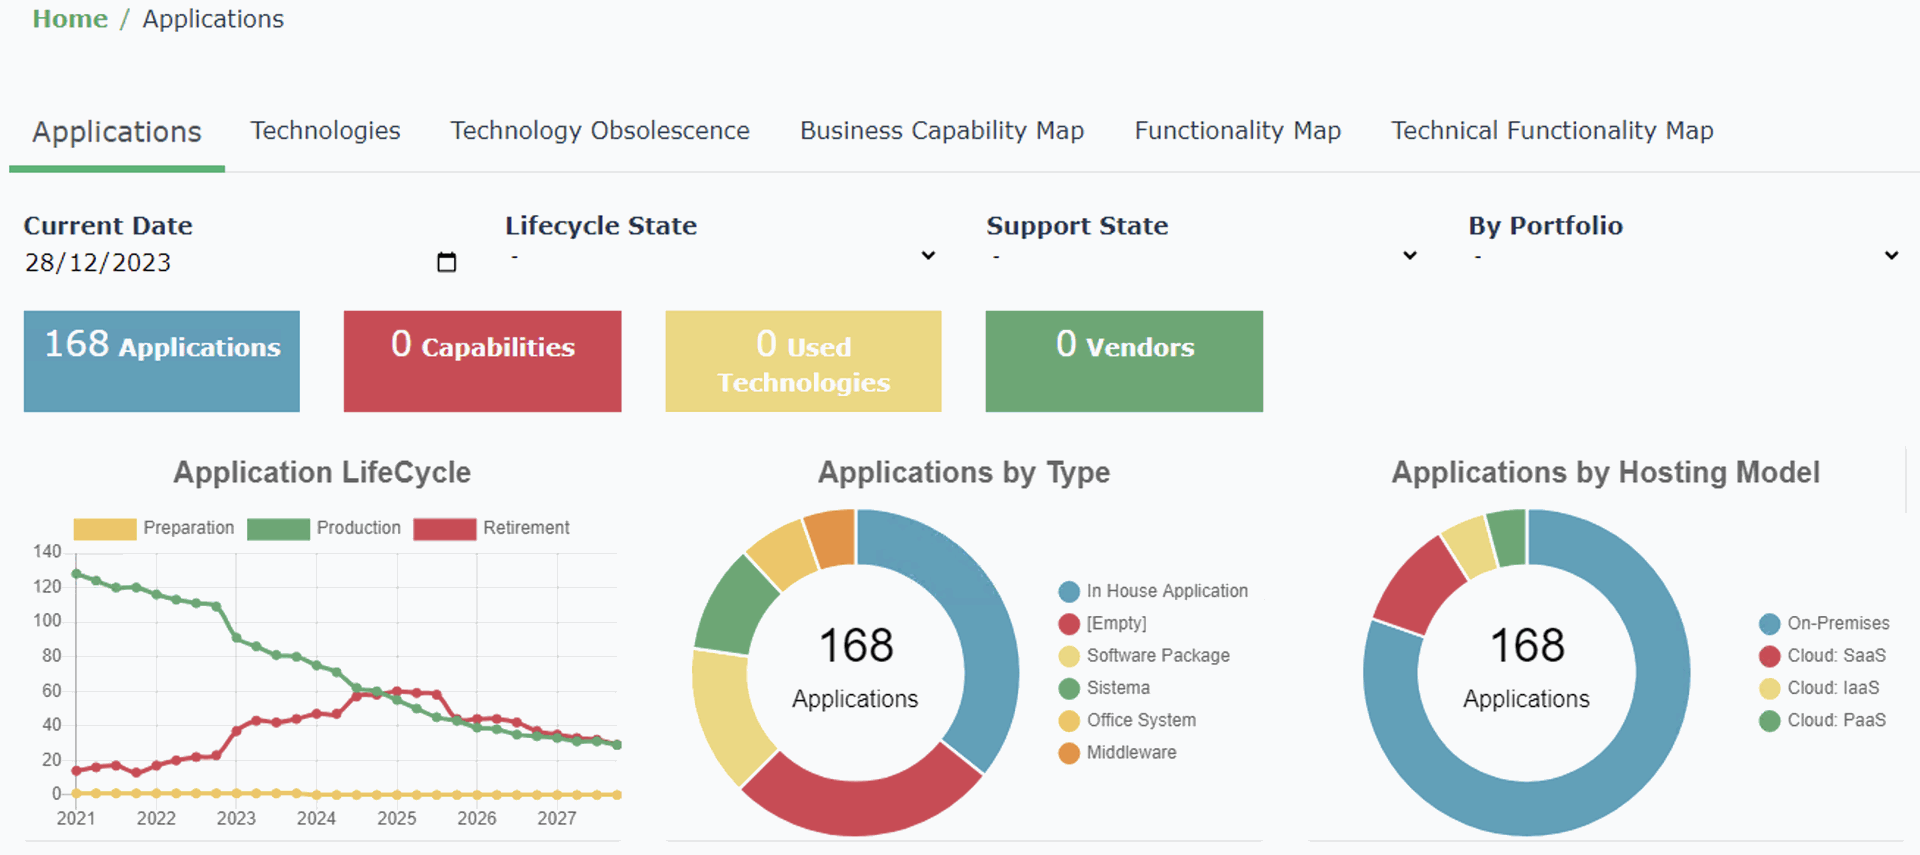This screenshot has width=1920, height=855.
Task: Click the 168 Applications blue card
Action: coord(162,361)
